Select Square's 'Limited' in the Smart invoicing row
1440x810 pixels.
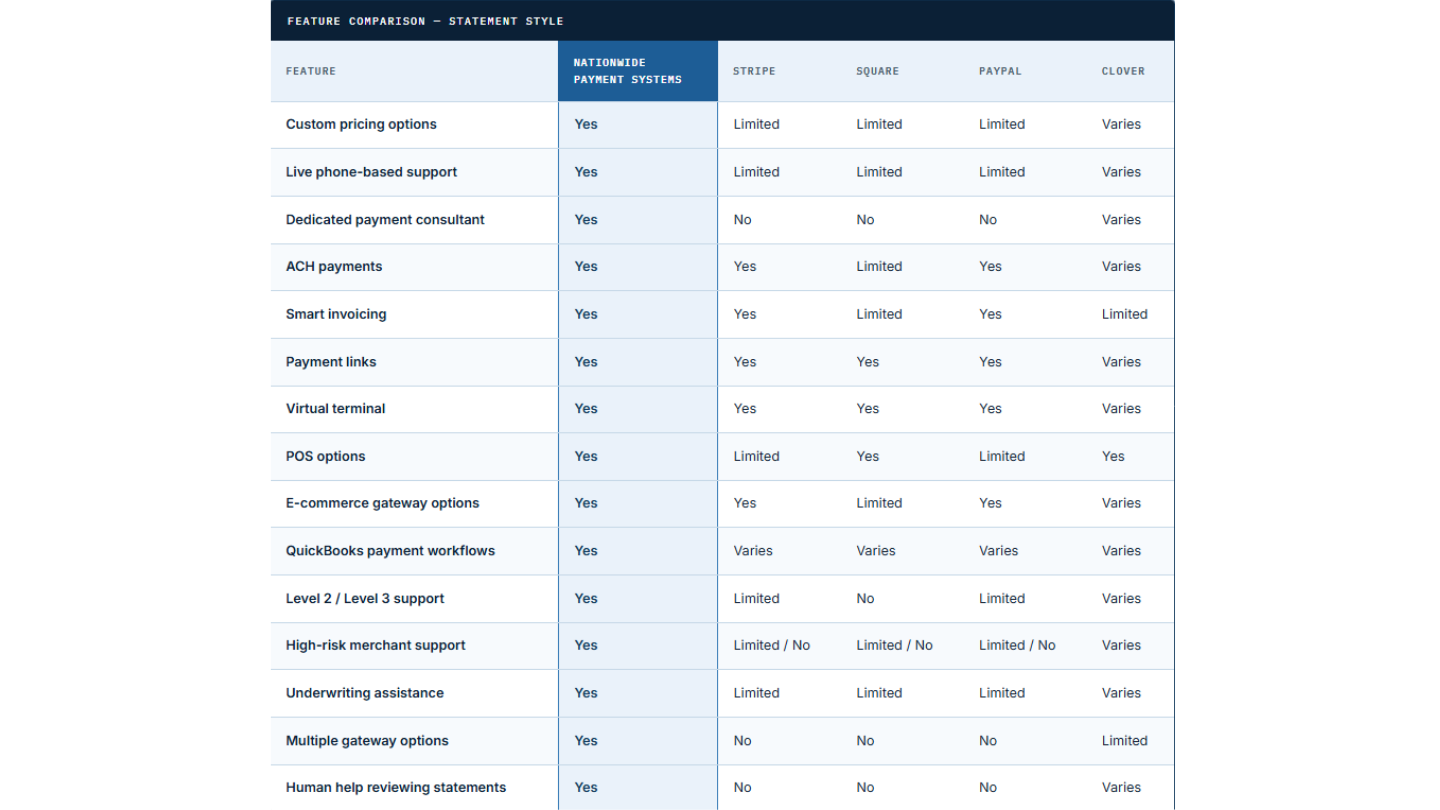(x=879, y=314)
